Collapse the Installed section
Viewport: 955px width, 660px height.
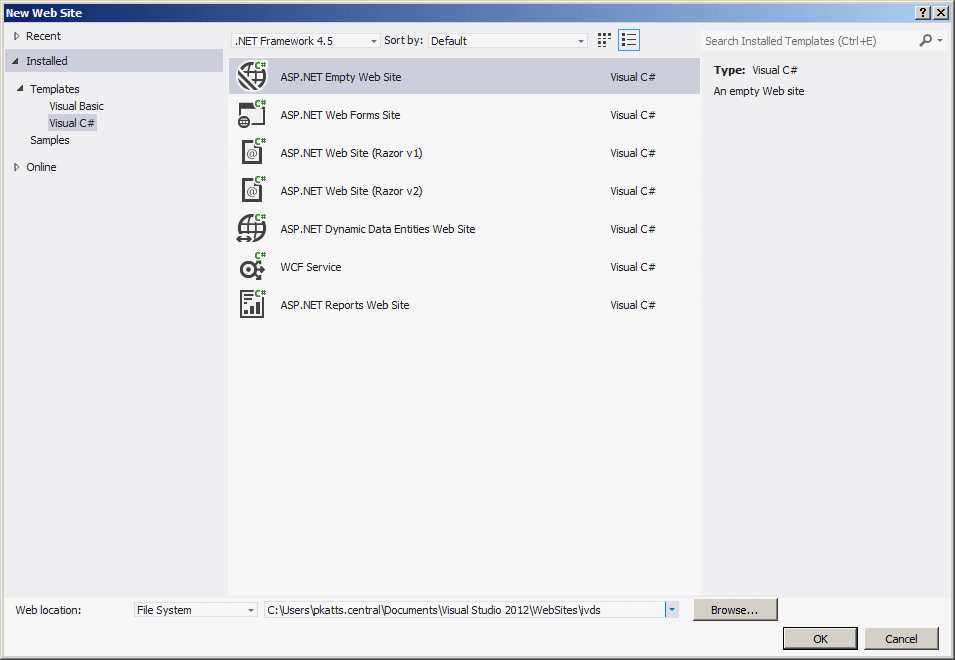point(16,61)
